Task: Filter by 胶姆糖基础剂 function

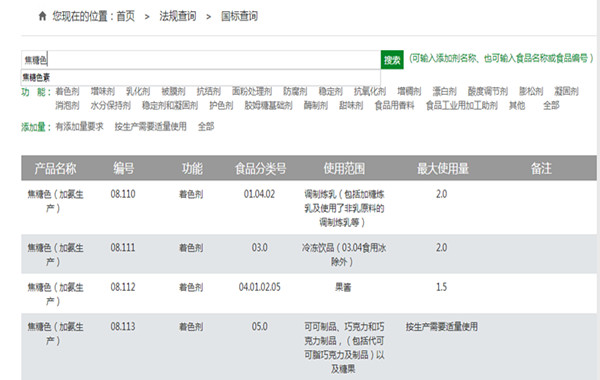Action: coord(268,105)
